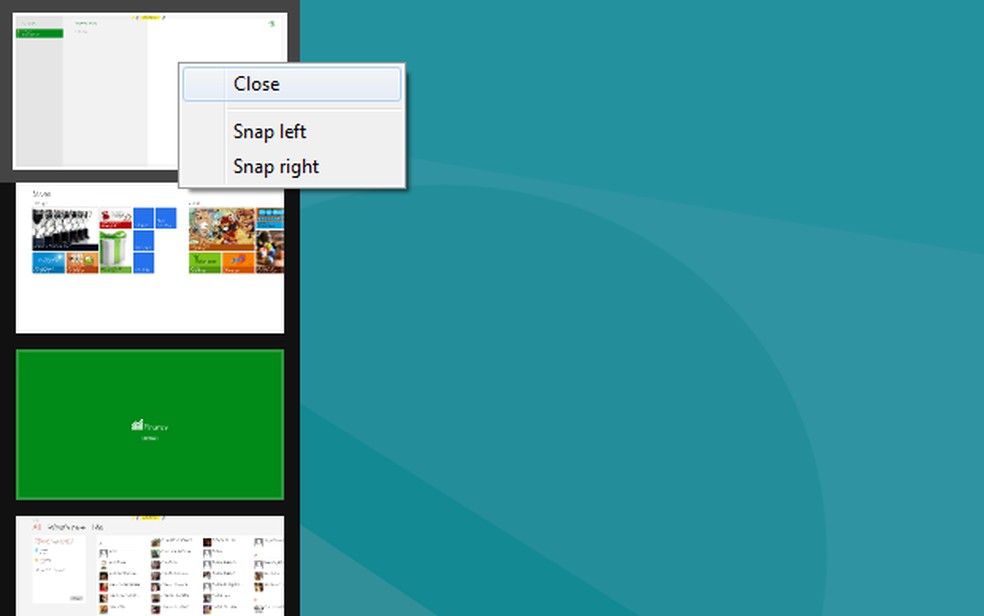Select Snap left in the context menu

pos(269,131)
